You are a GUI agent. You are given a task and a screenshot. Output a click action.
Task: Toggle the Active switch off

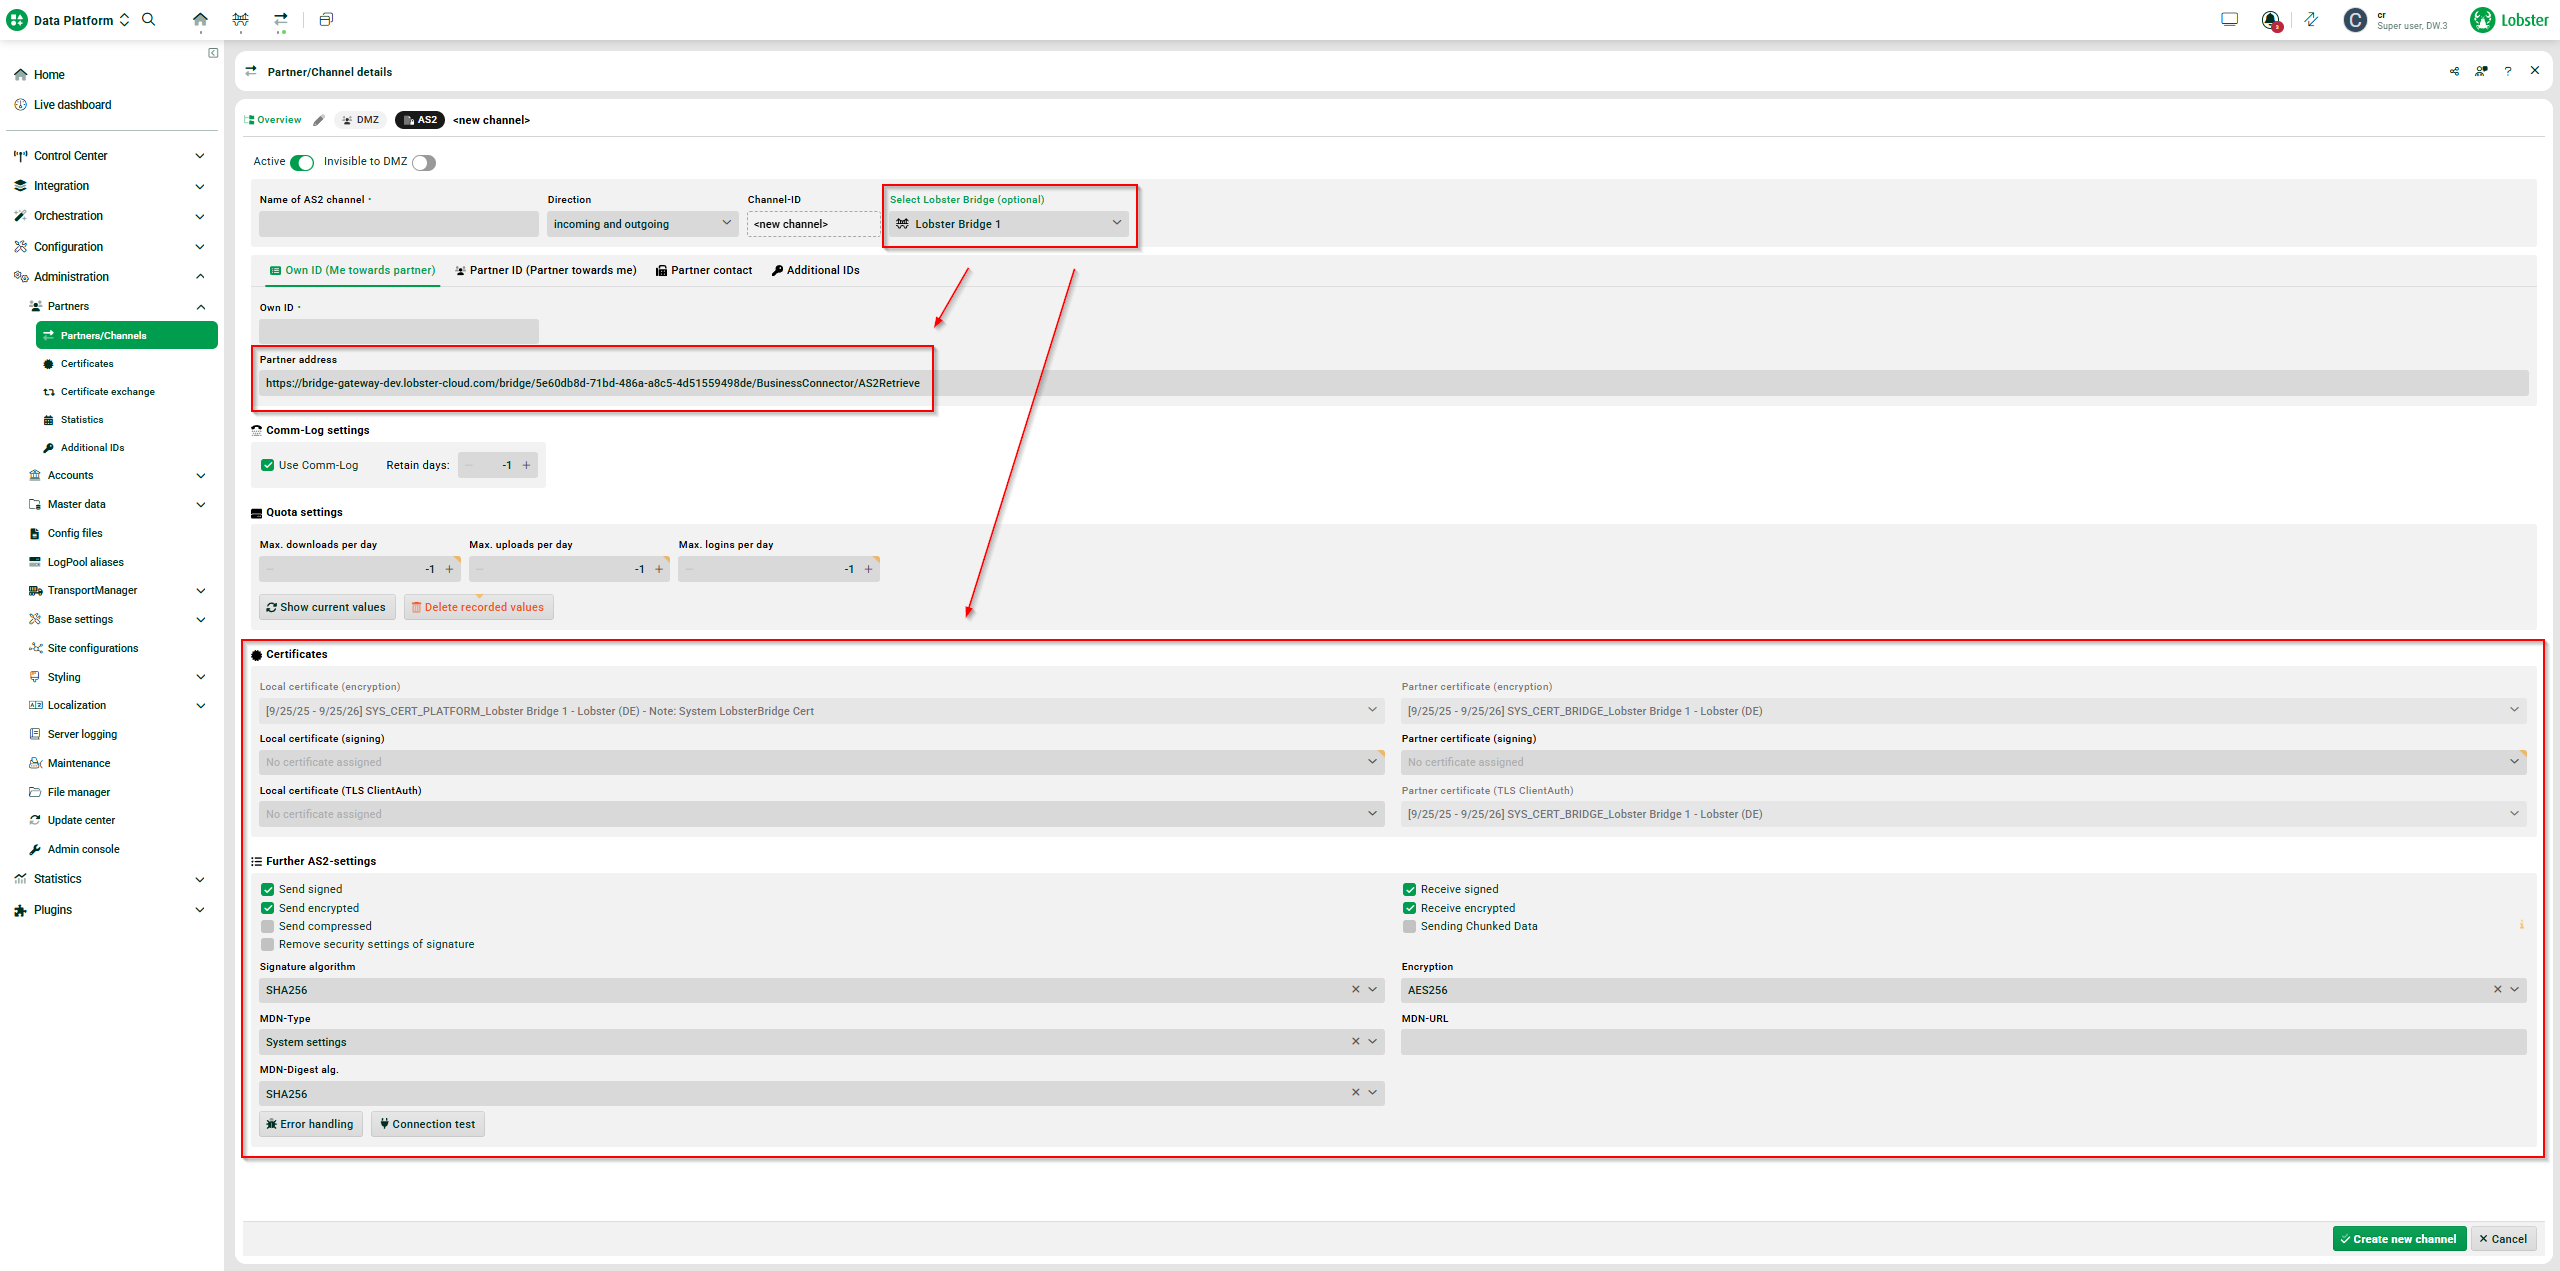(302, 162)
